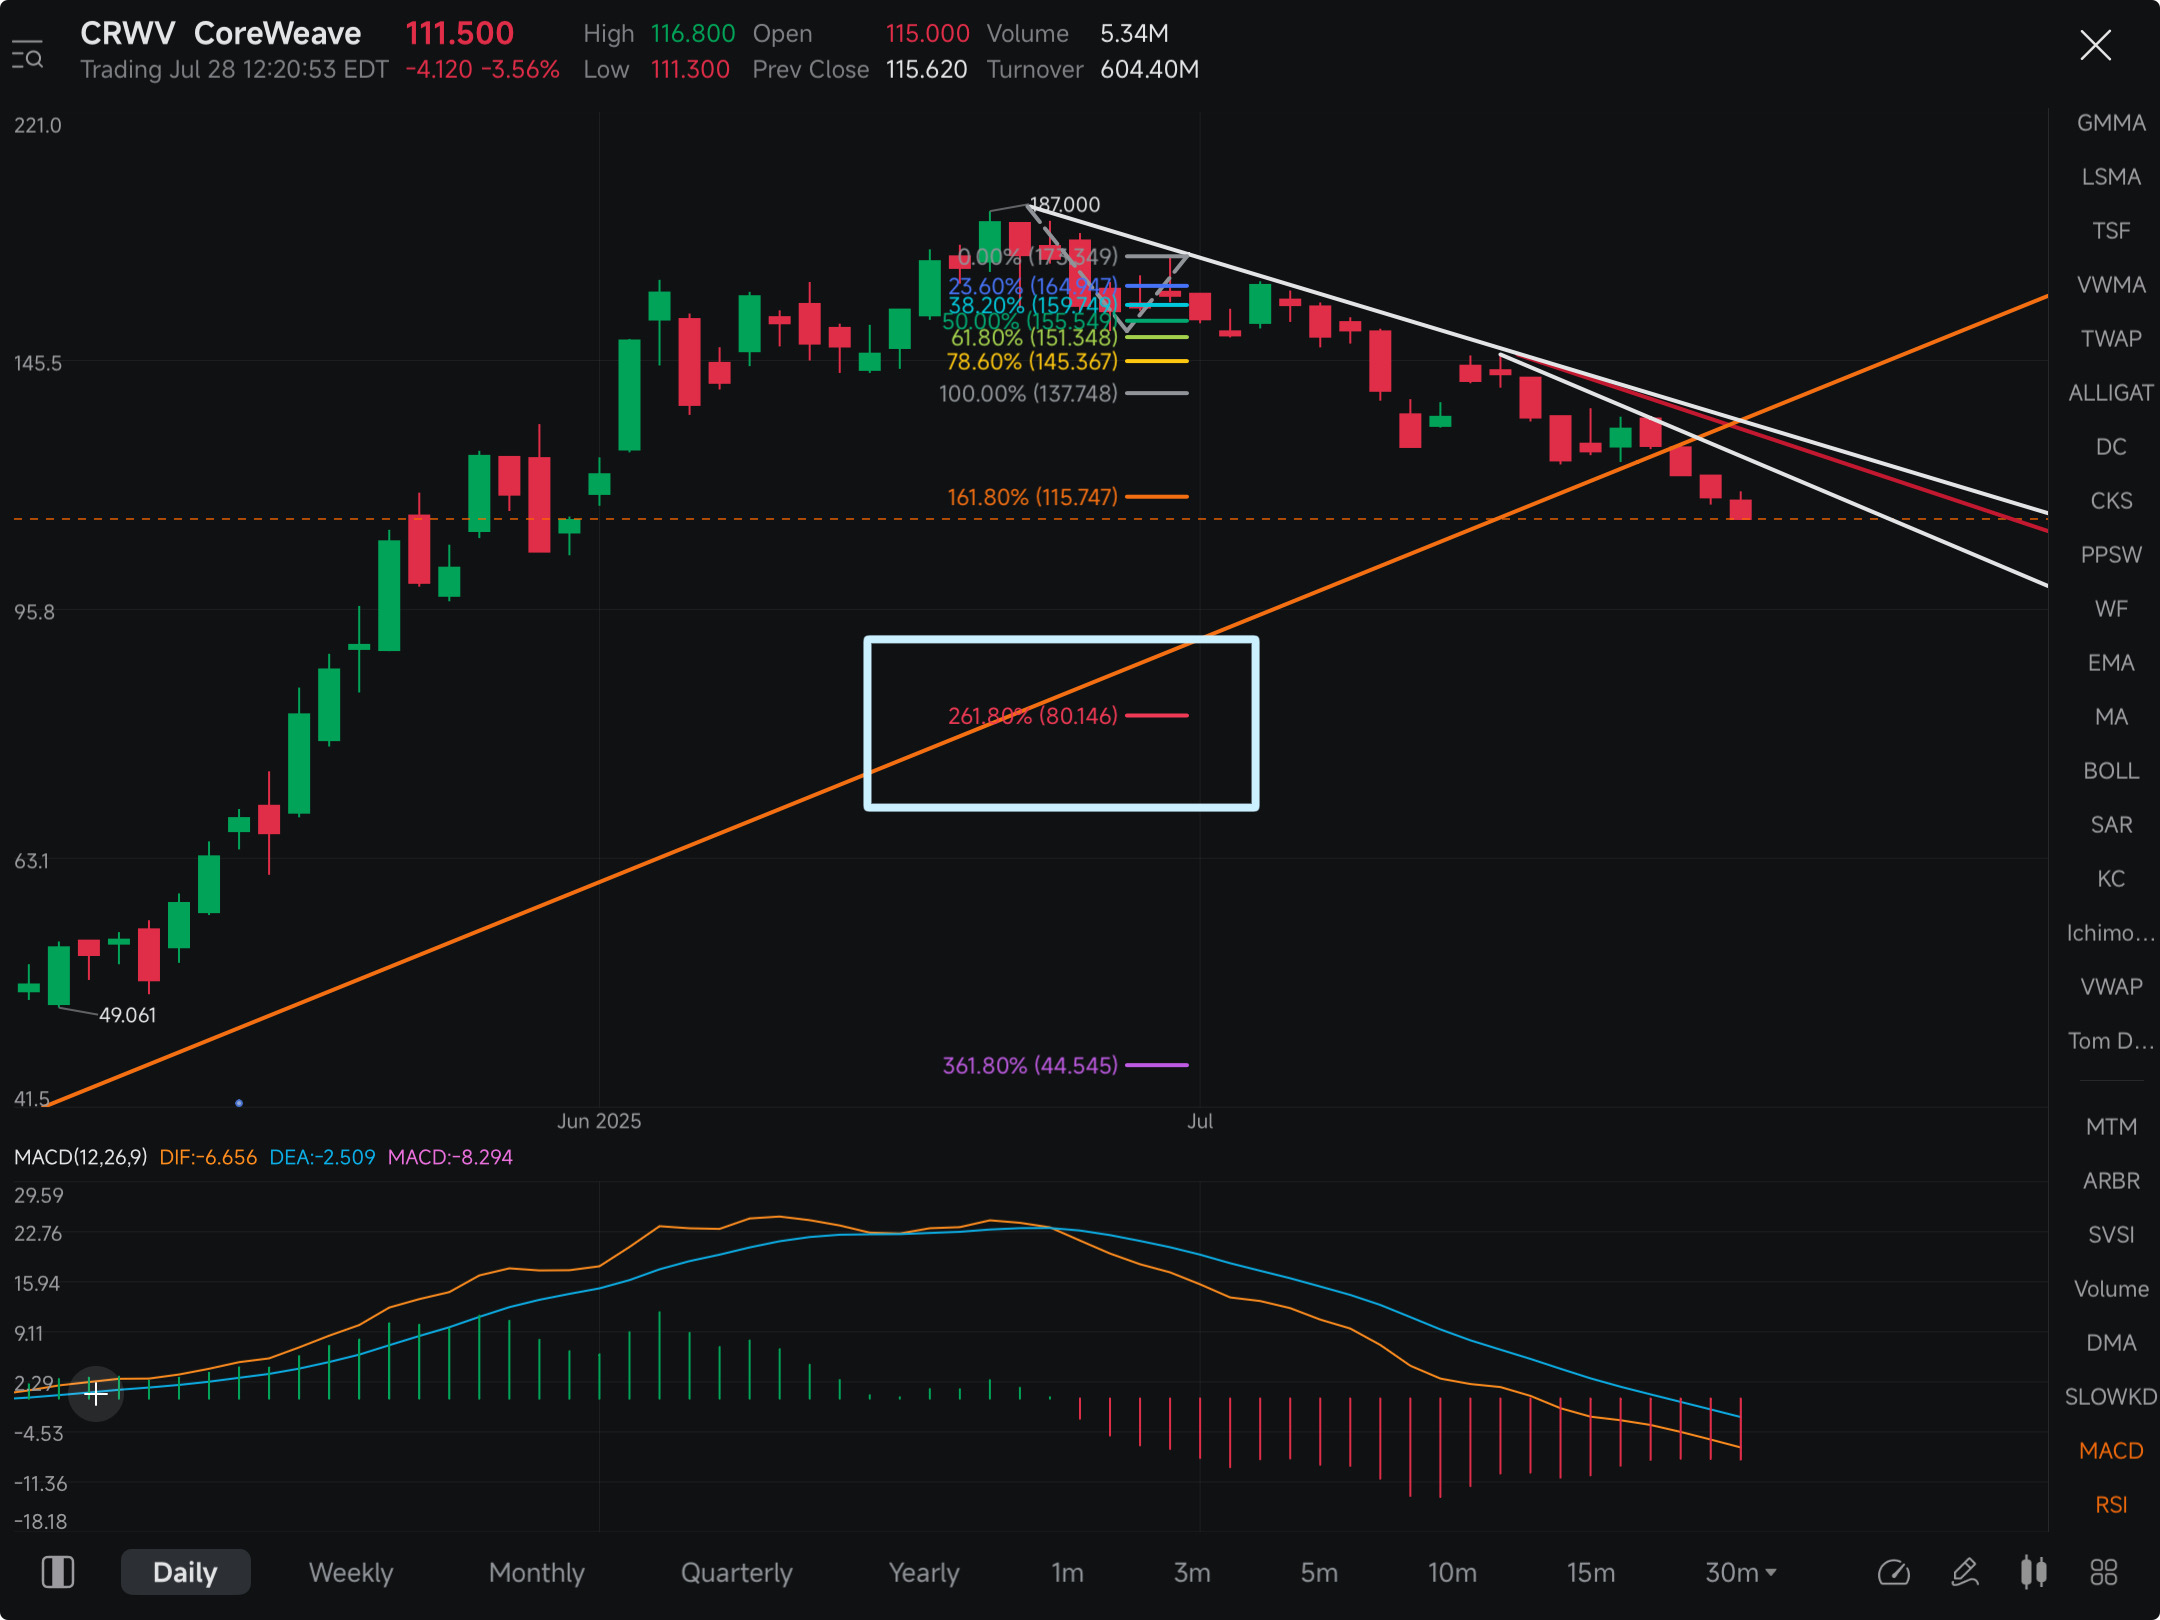The width and height of the screenshot is (2160, 1620).
Task: Open the four-square grid menu icon
Action: 2104,1572
